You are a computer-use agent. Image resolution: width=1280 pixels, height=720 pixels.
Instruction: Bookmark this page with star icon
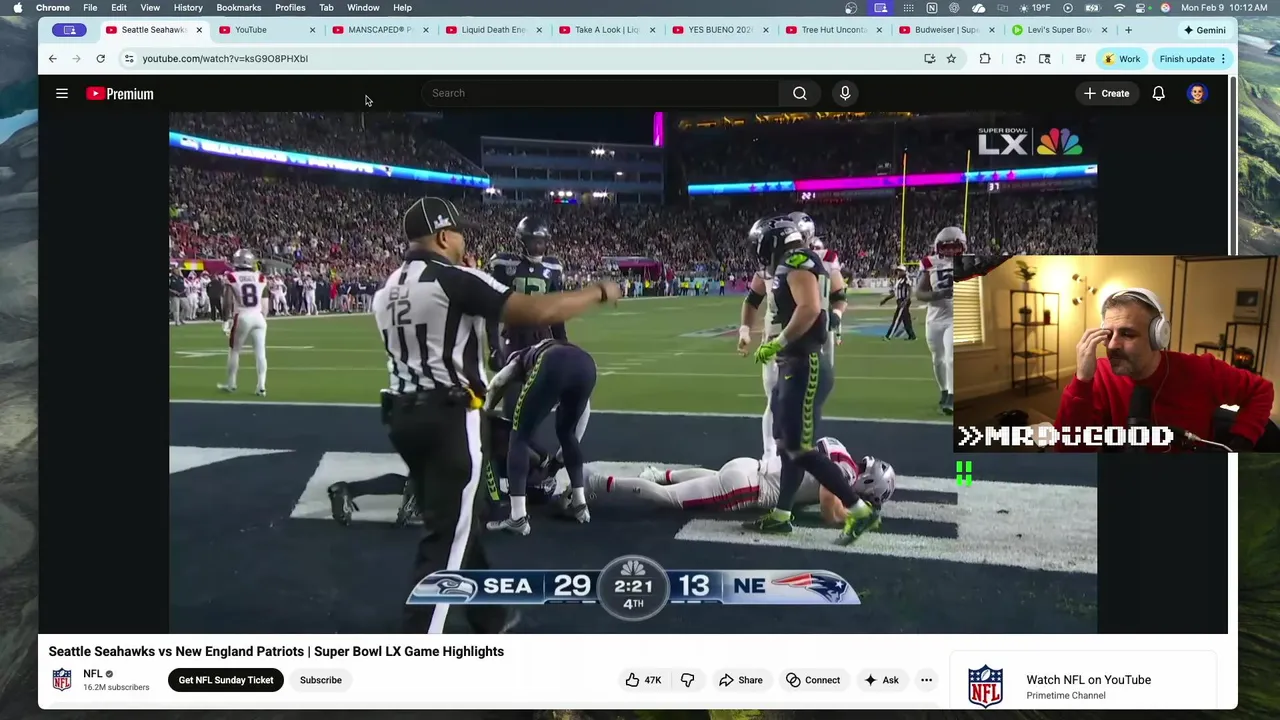pos(951,59)
